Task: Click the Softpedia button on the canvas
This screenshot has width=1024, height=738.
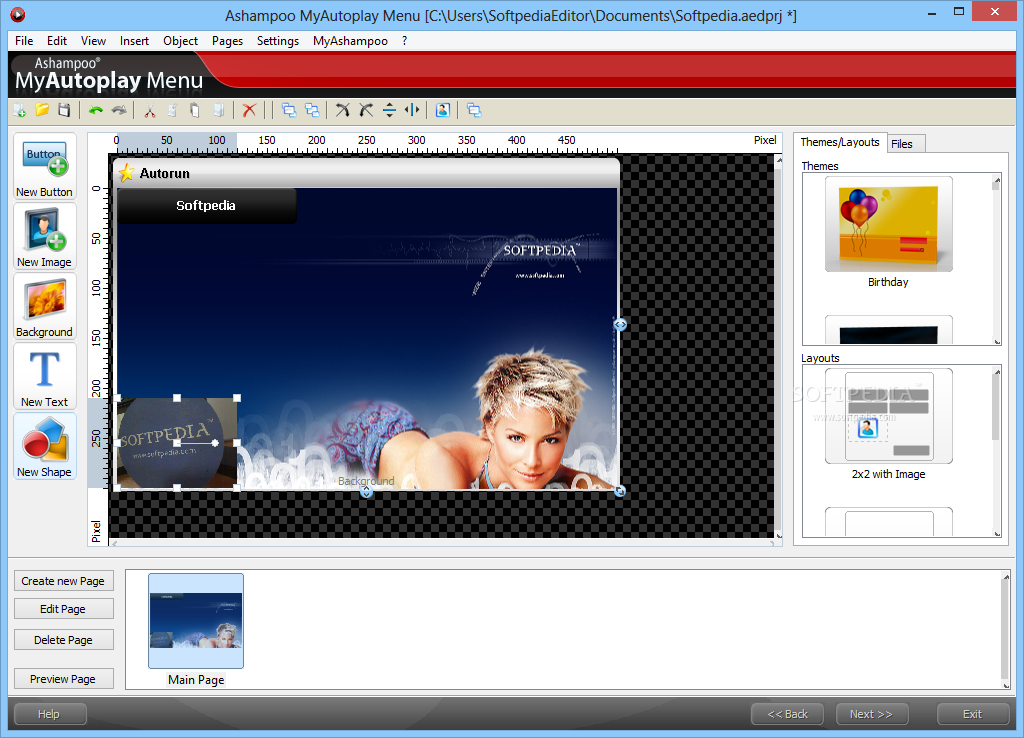Action: [x=206, y=206]
